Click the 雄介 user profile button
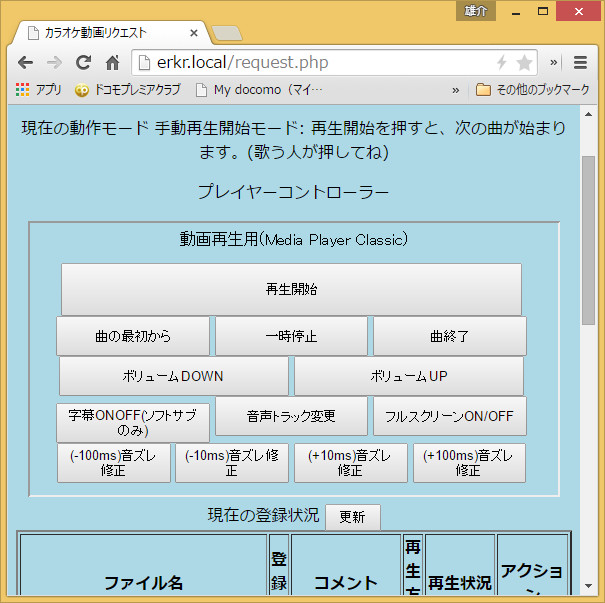Viewport: 605px width, 603px height. 476,11
